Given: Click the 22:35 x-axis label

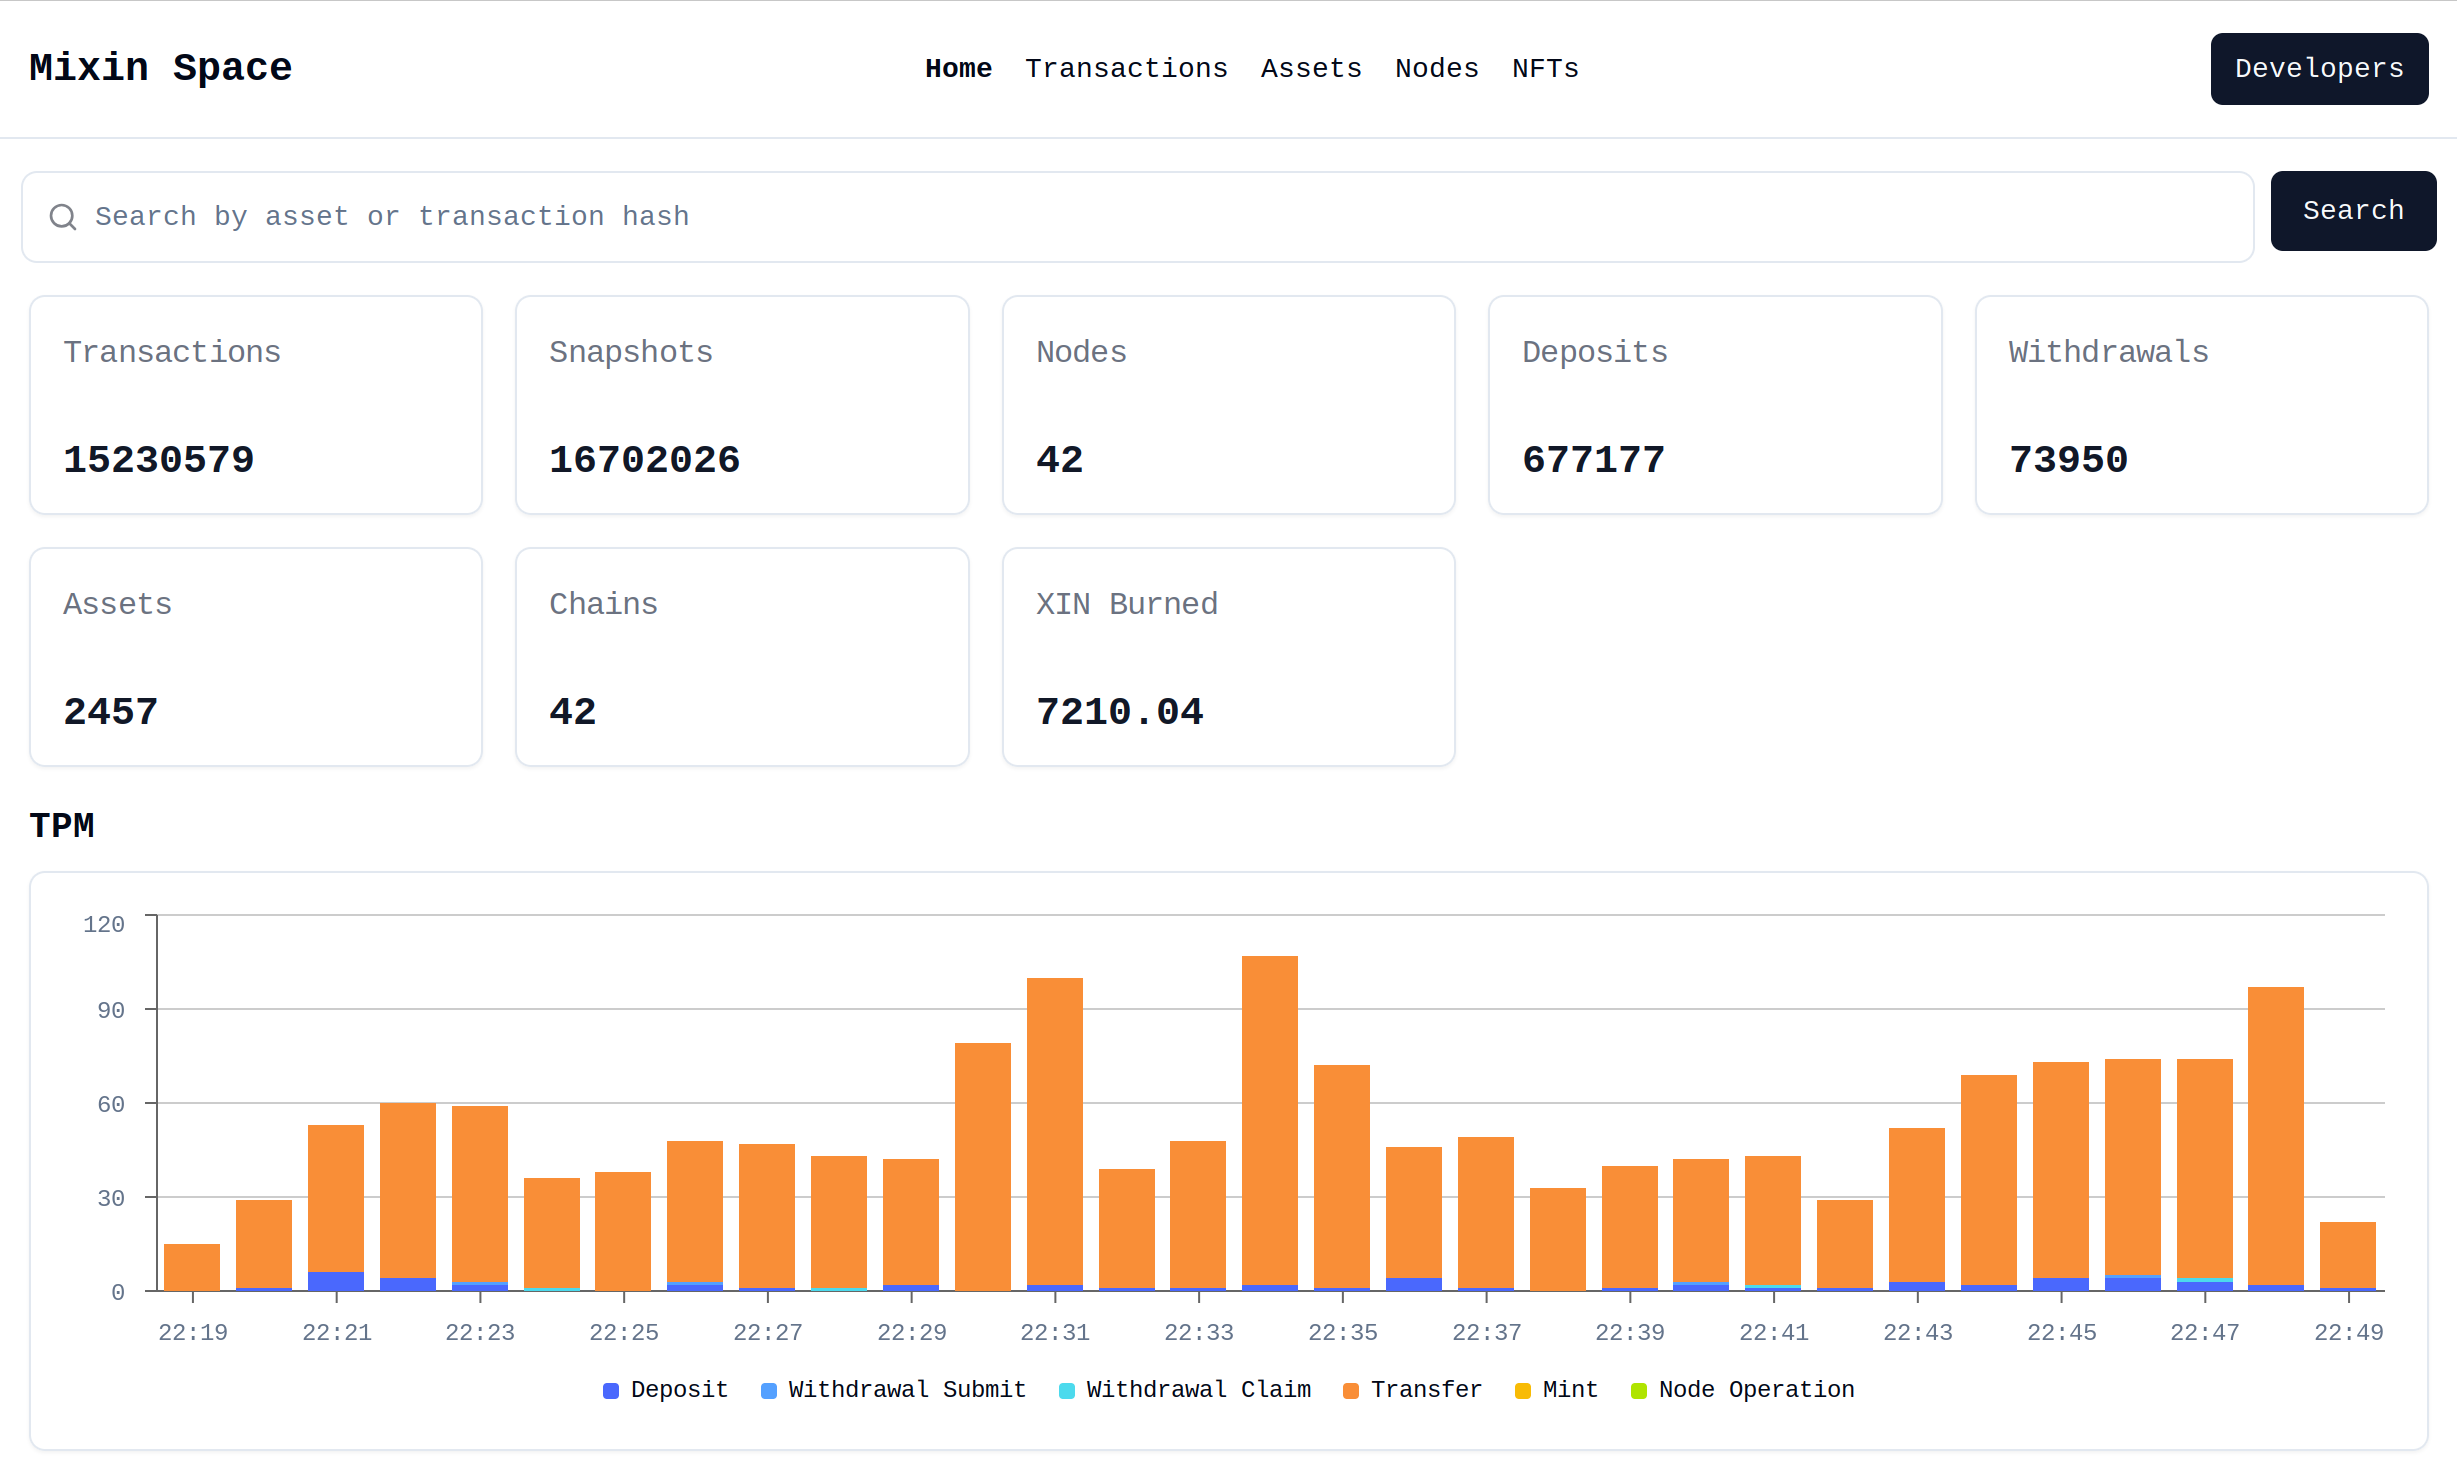Looking at the screenshot, I should (1343, 1332).
